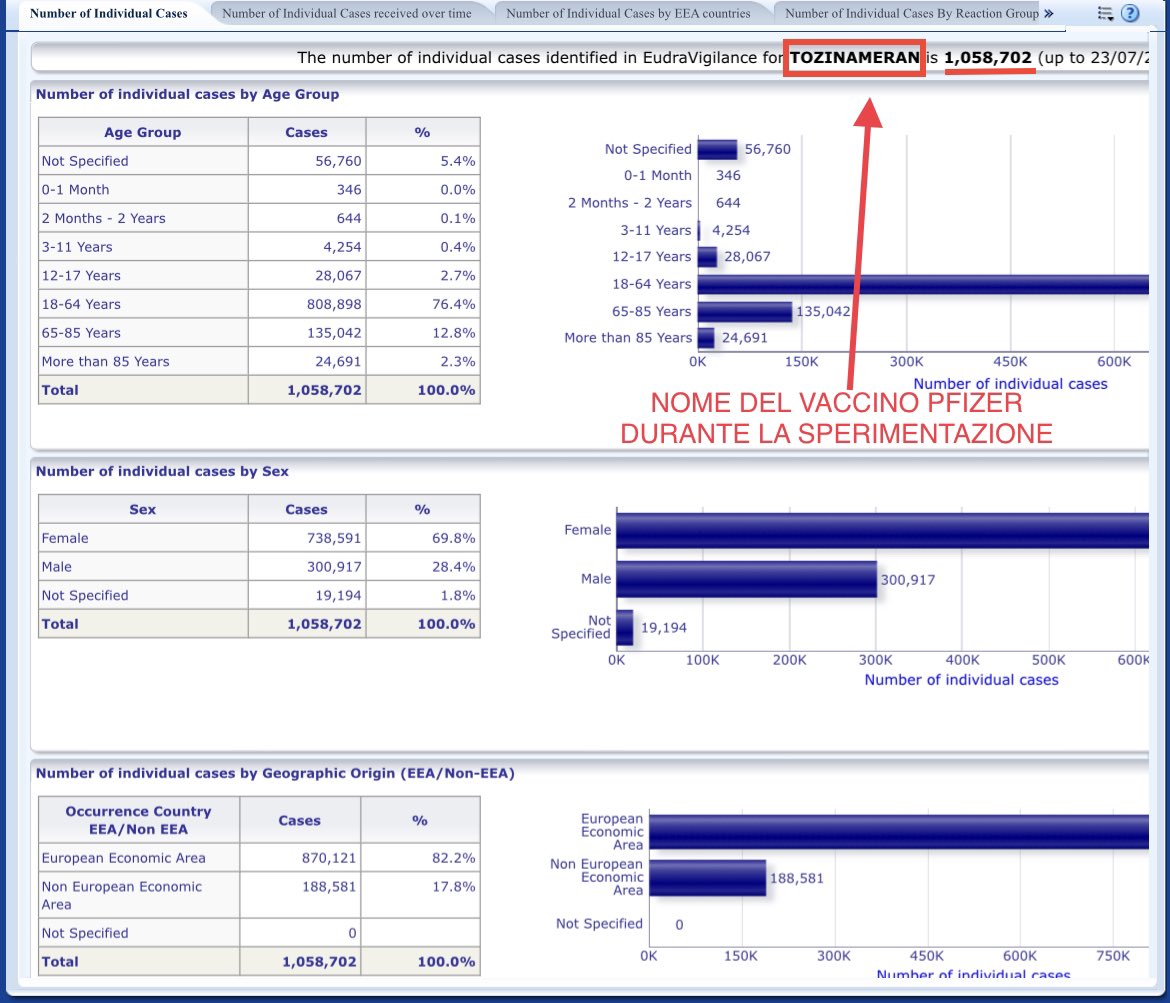Click the Male bar in Sex chart

tap(746, 579)
